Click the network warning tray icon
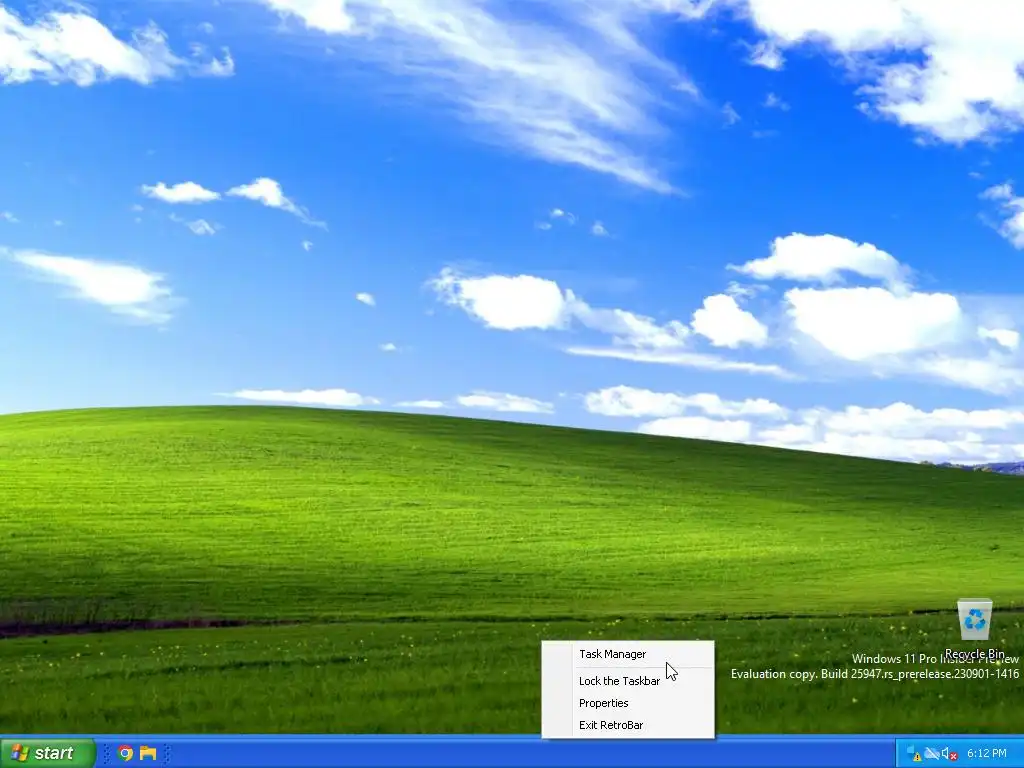The height and width of the screenshot is (768, 1024). pos(915,754)
